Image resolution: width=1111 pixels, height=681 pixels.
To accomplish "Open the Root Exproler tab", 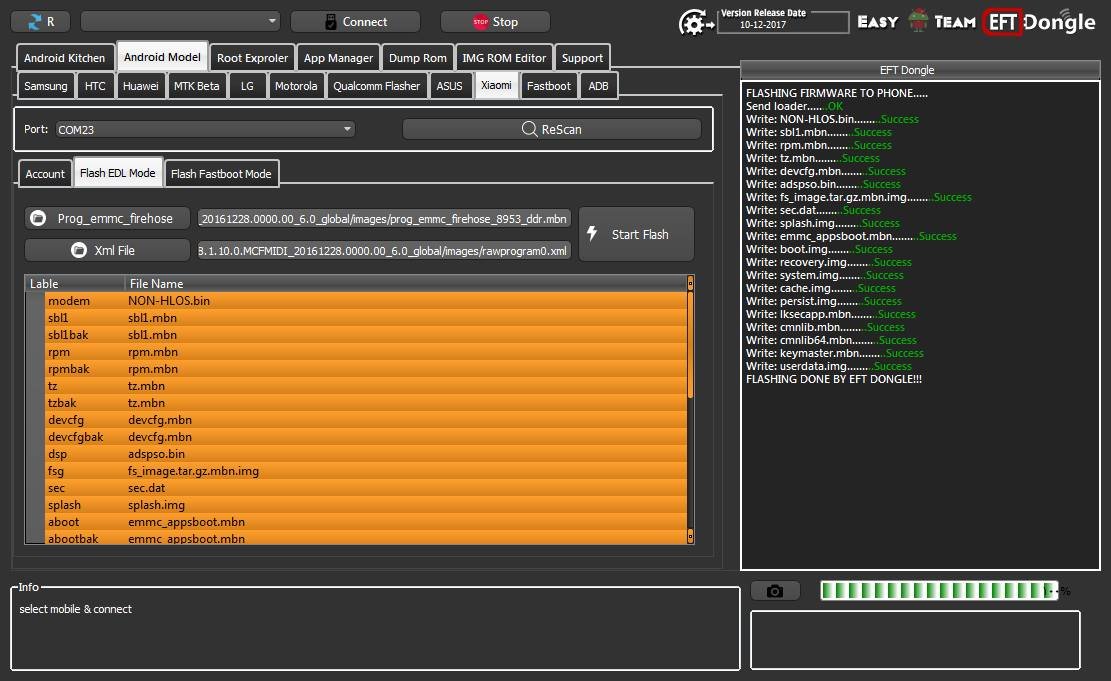I will 252,58.
